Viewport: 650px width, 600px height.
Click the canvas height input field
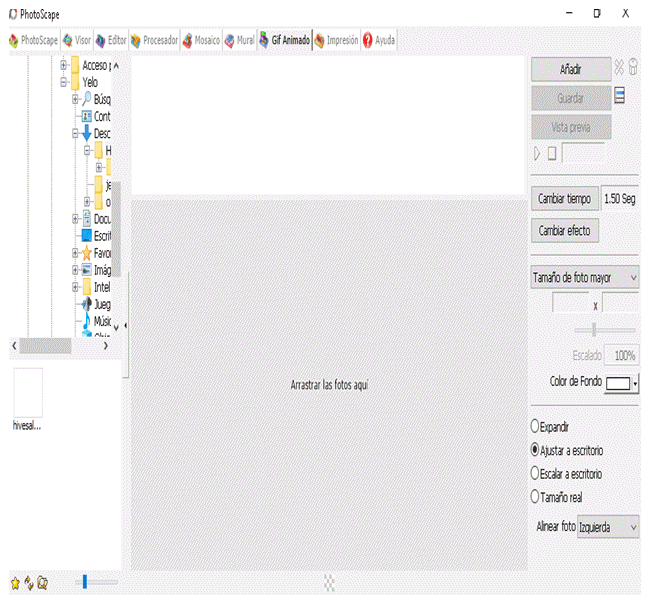[x=620, y=303]
